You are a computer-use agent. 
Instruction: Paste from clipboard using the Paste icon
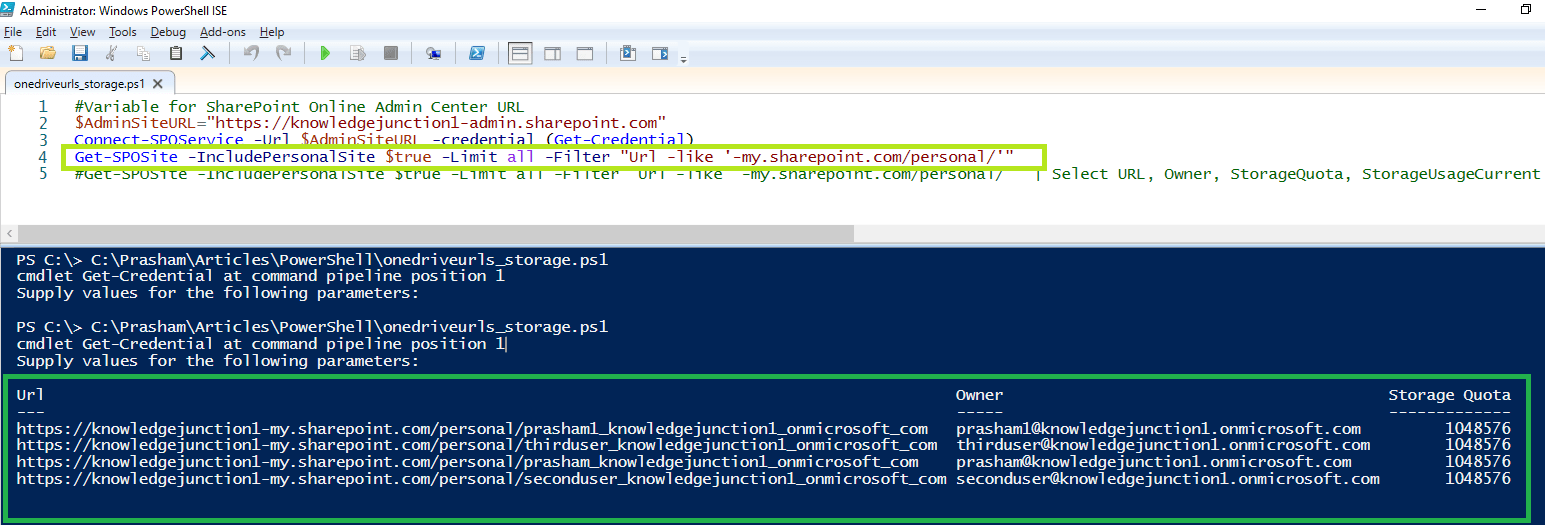coord(176,53)
